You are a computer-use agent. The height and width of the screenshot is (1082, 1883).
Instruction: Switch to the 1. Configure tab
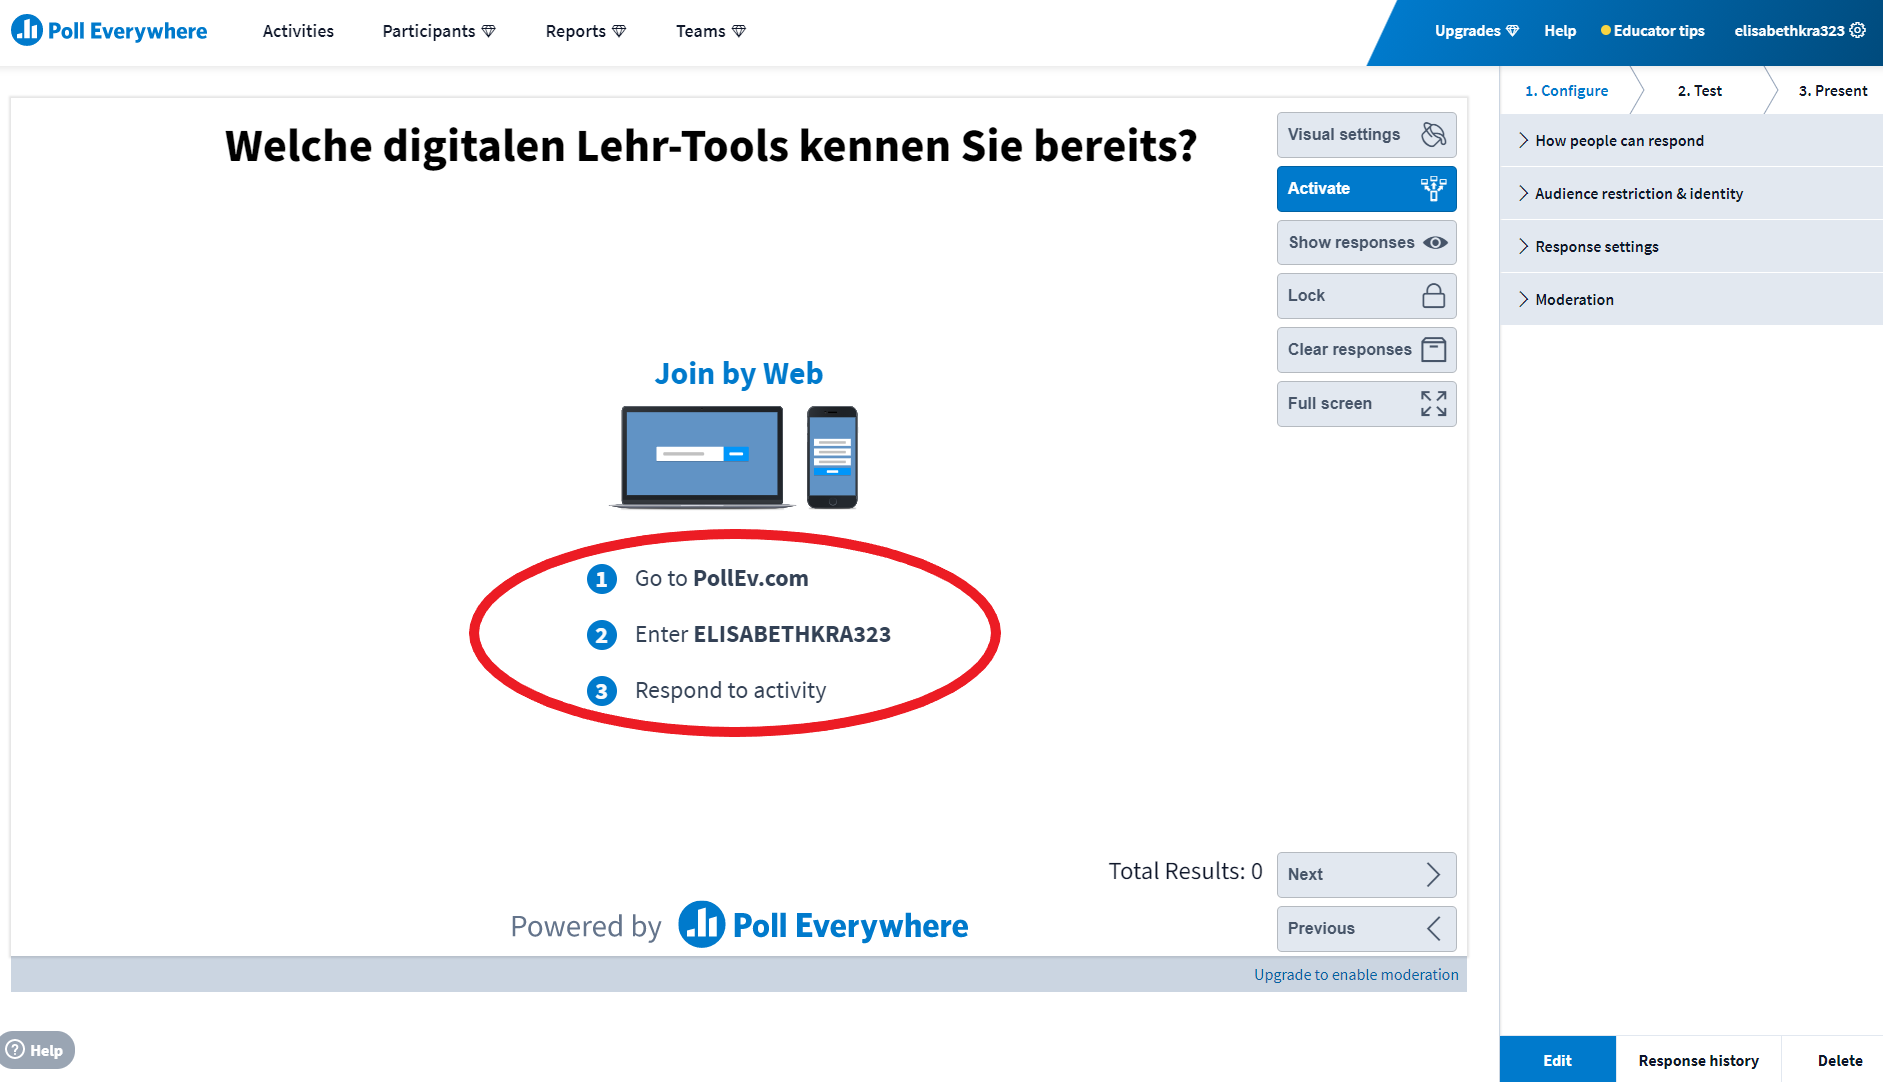(1566, 91)
